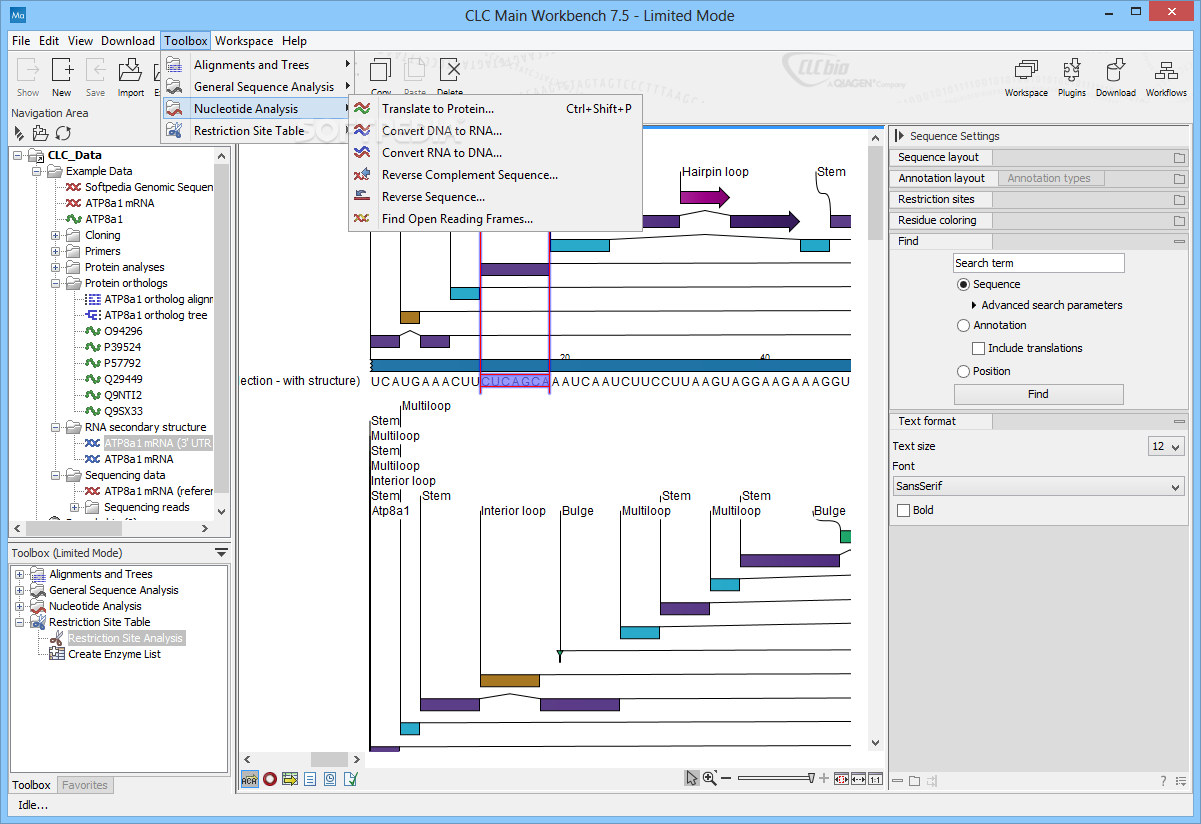Open the Workflows toolbar icon

pyautogui.click(x=1166, y=77)
